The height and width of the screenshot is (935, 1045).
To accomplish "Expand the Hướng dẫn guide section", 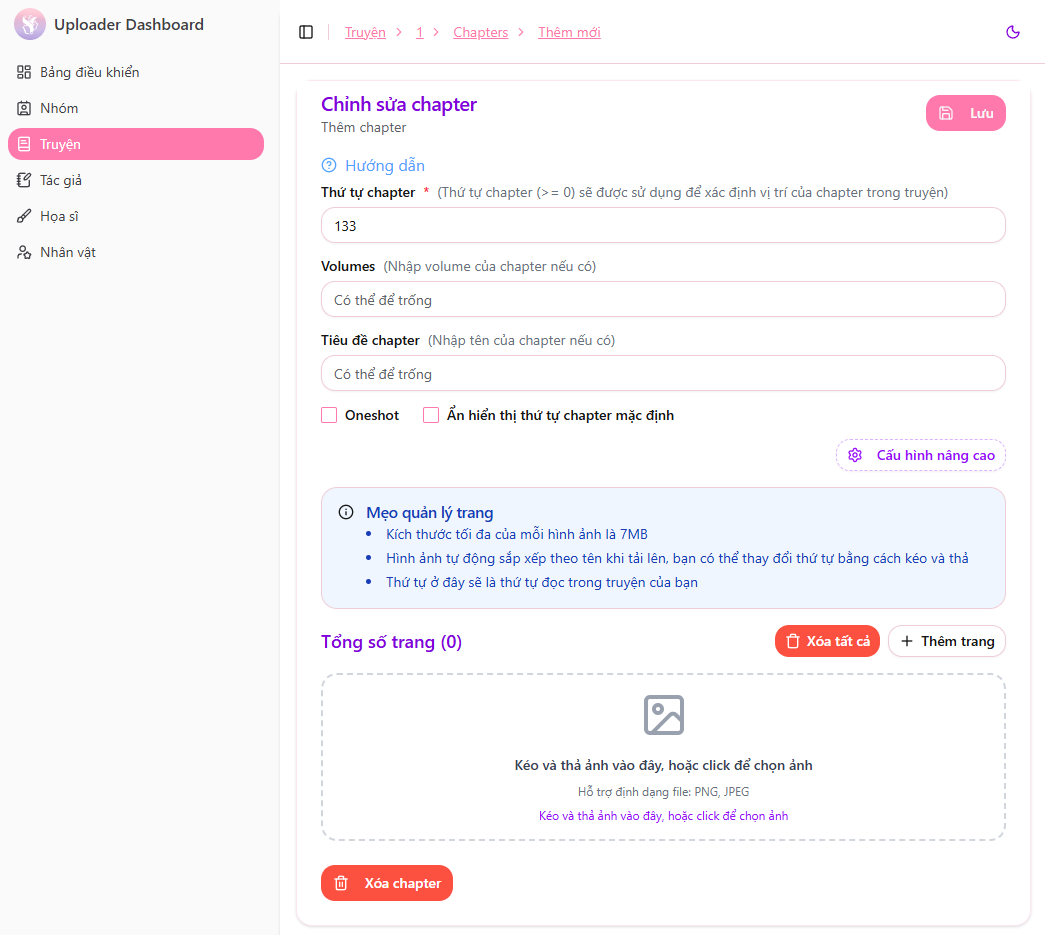I will point(384,166).
